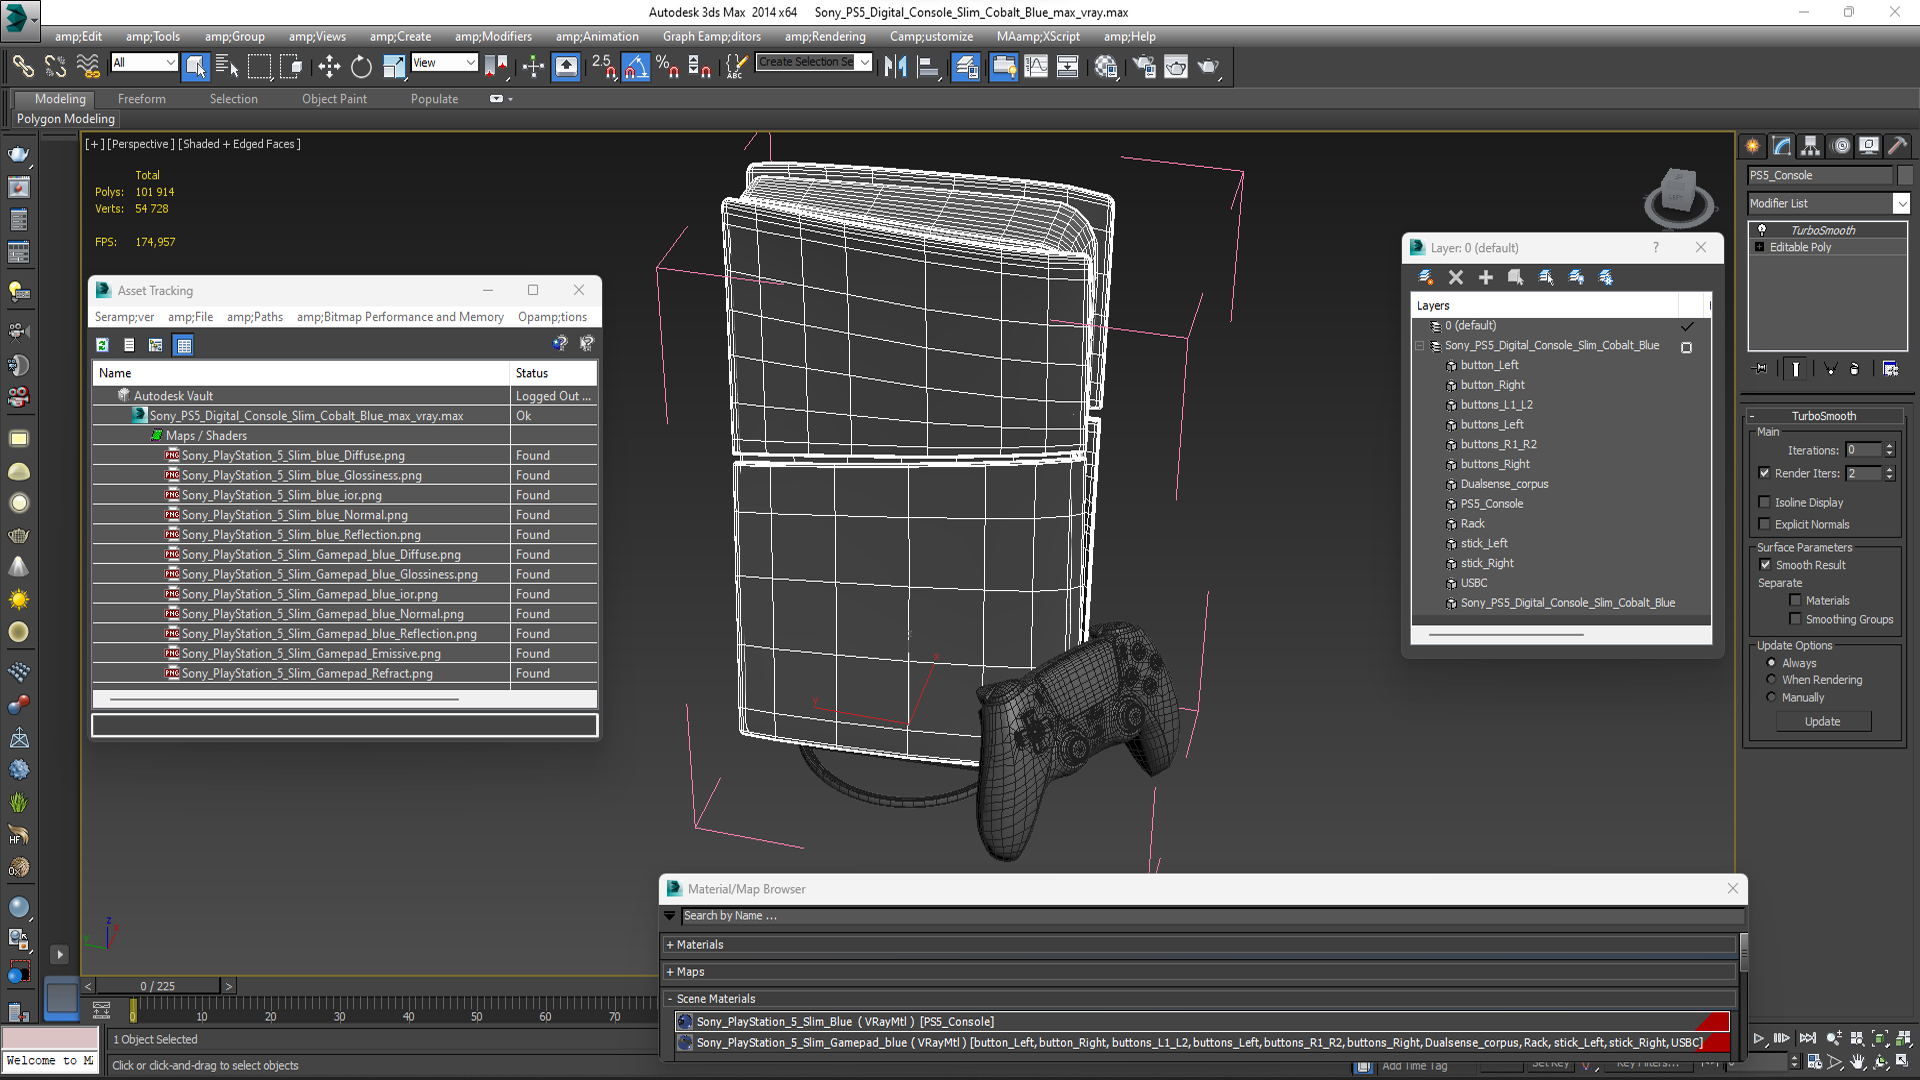1920x1080 pixels.
Task: Open the Modifiers menu
Action: click(493, 36)
